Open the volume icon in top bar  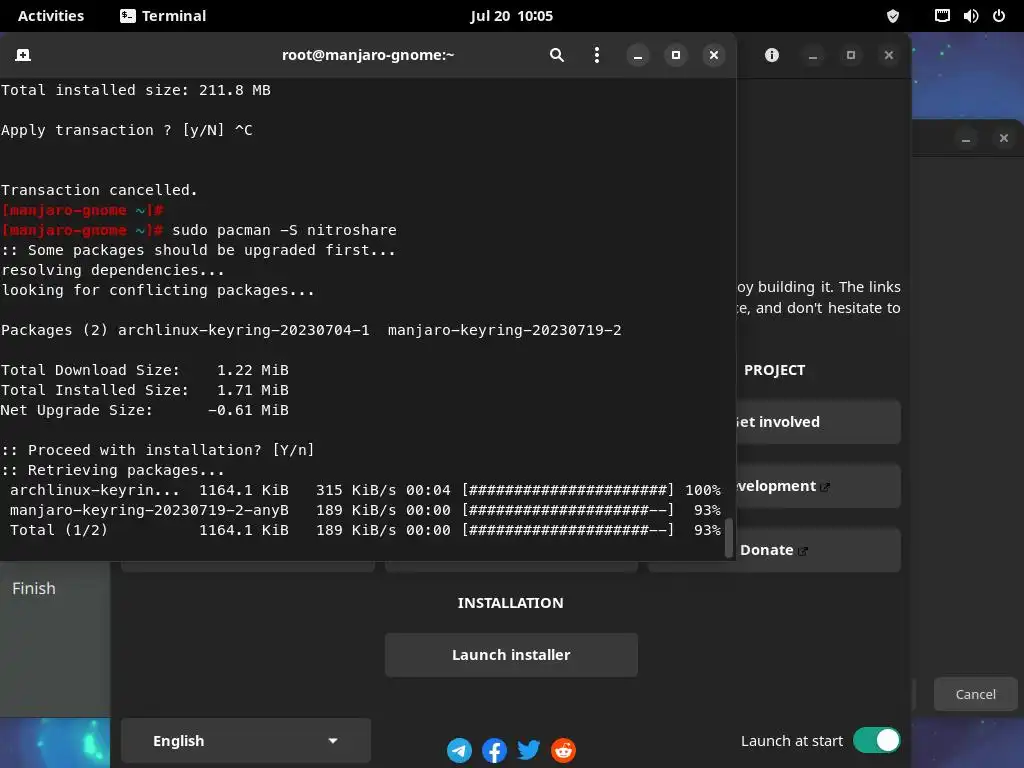[970, 16]
